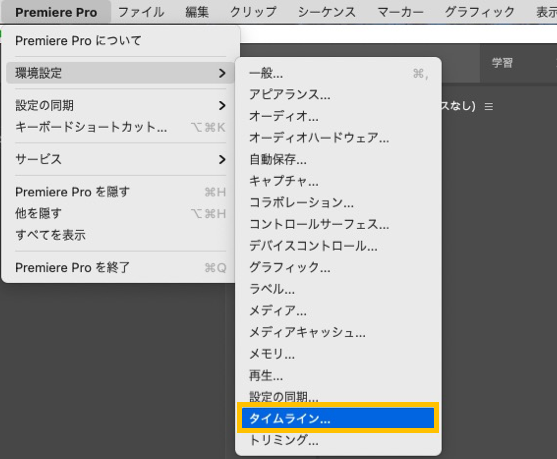Select Premiere Pro について
557x459 pixels.
pos(120,41)
